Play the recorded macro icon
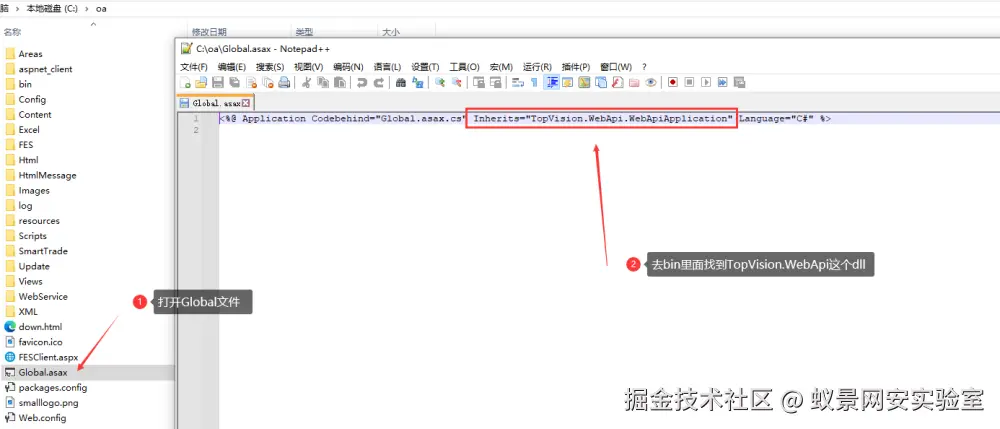 [707, 82]
